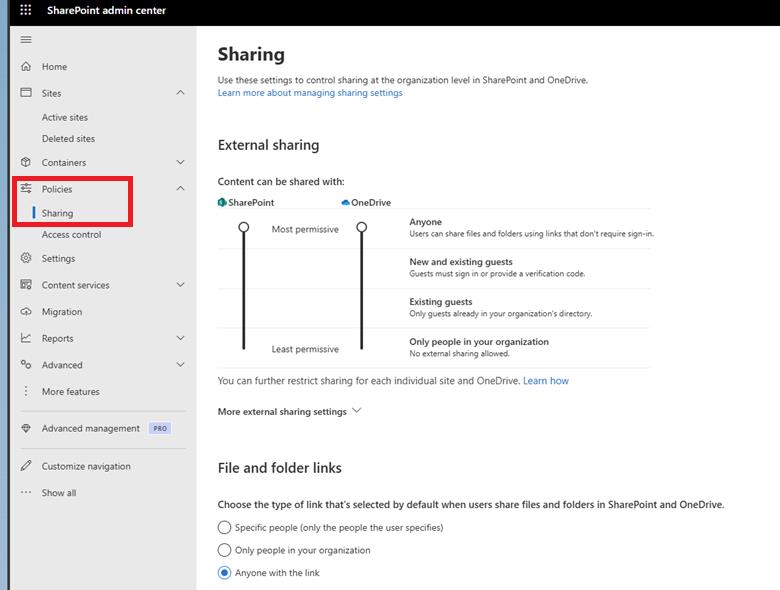The width and height of the screenshot is (780, 590).
Task: Collapse the Sites section chevron
Action: 180,93
